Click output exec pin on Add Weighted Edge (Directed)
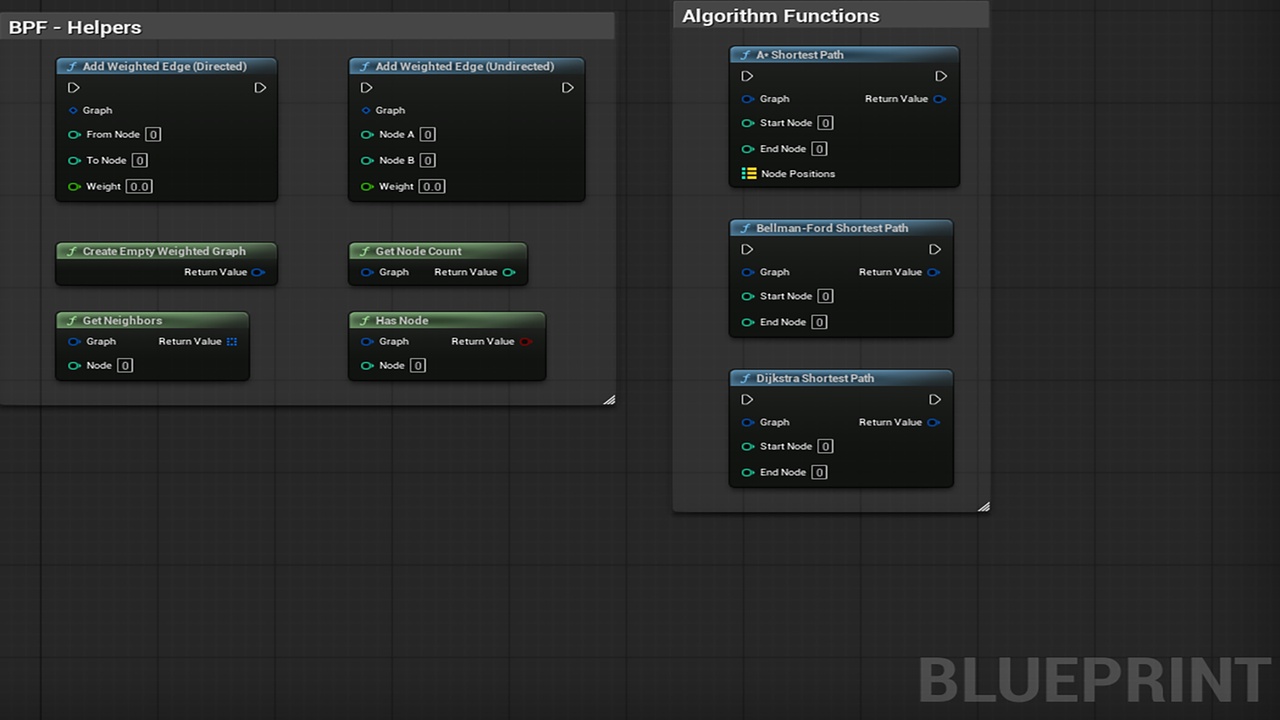 coord(260,88)
